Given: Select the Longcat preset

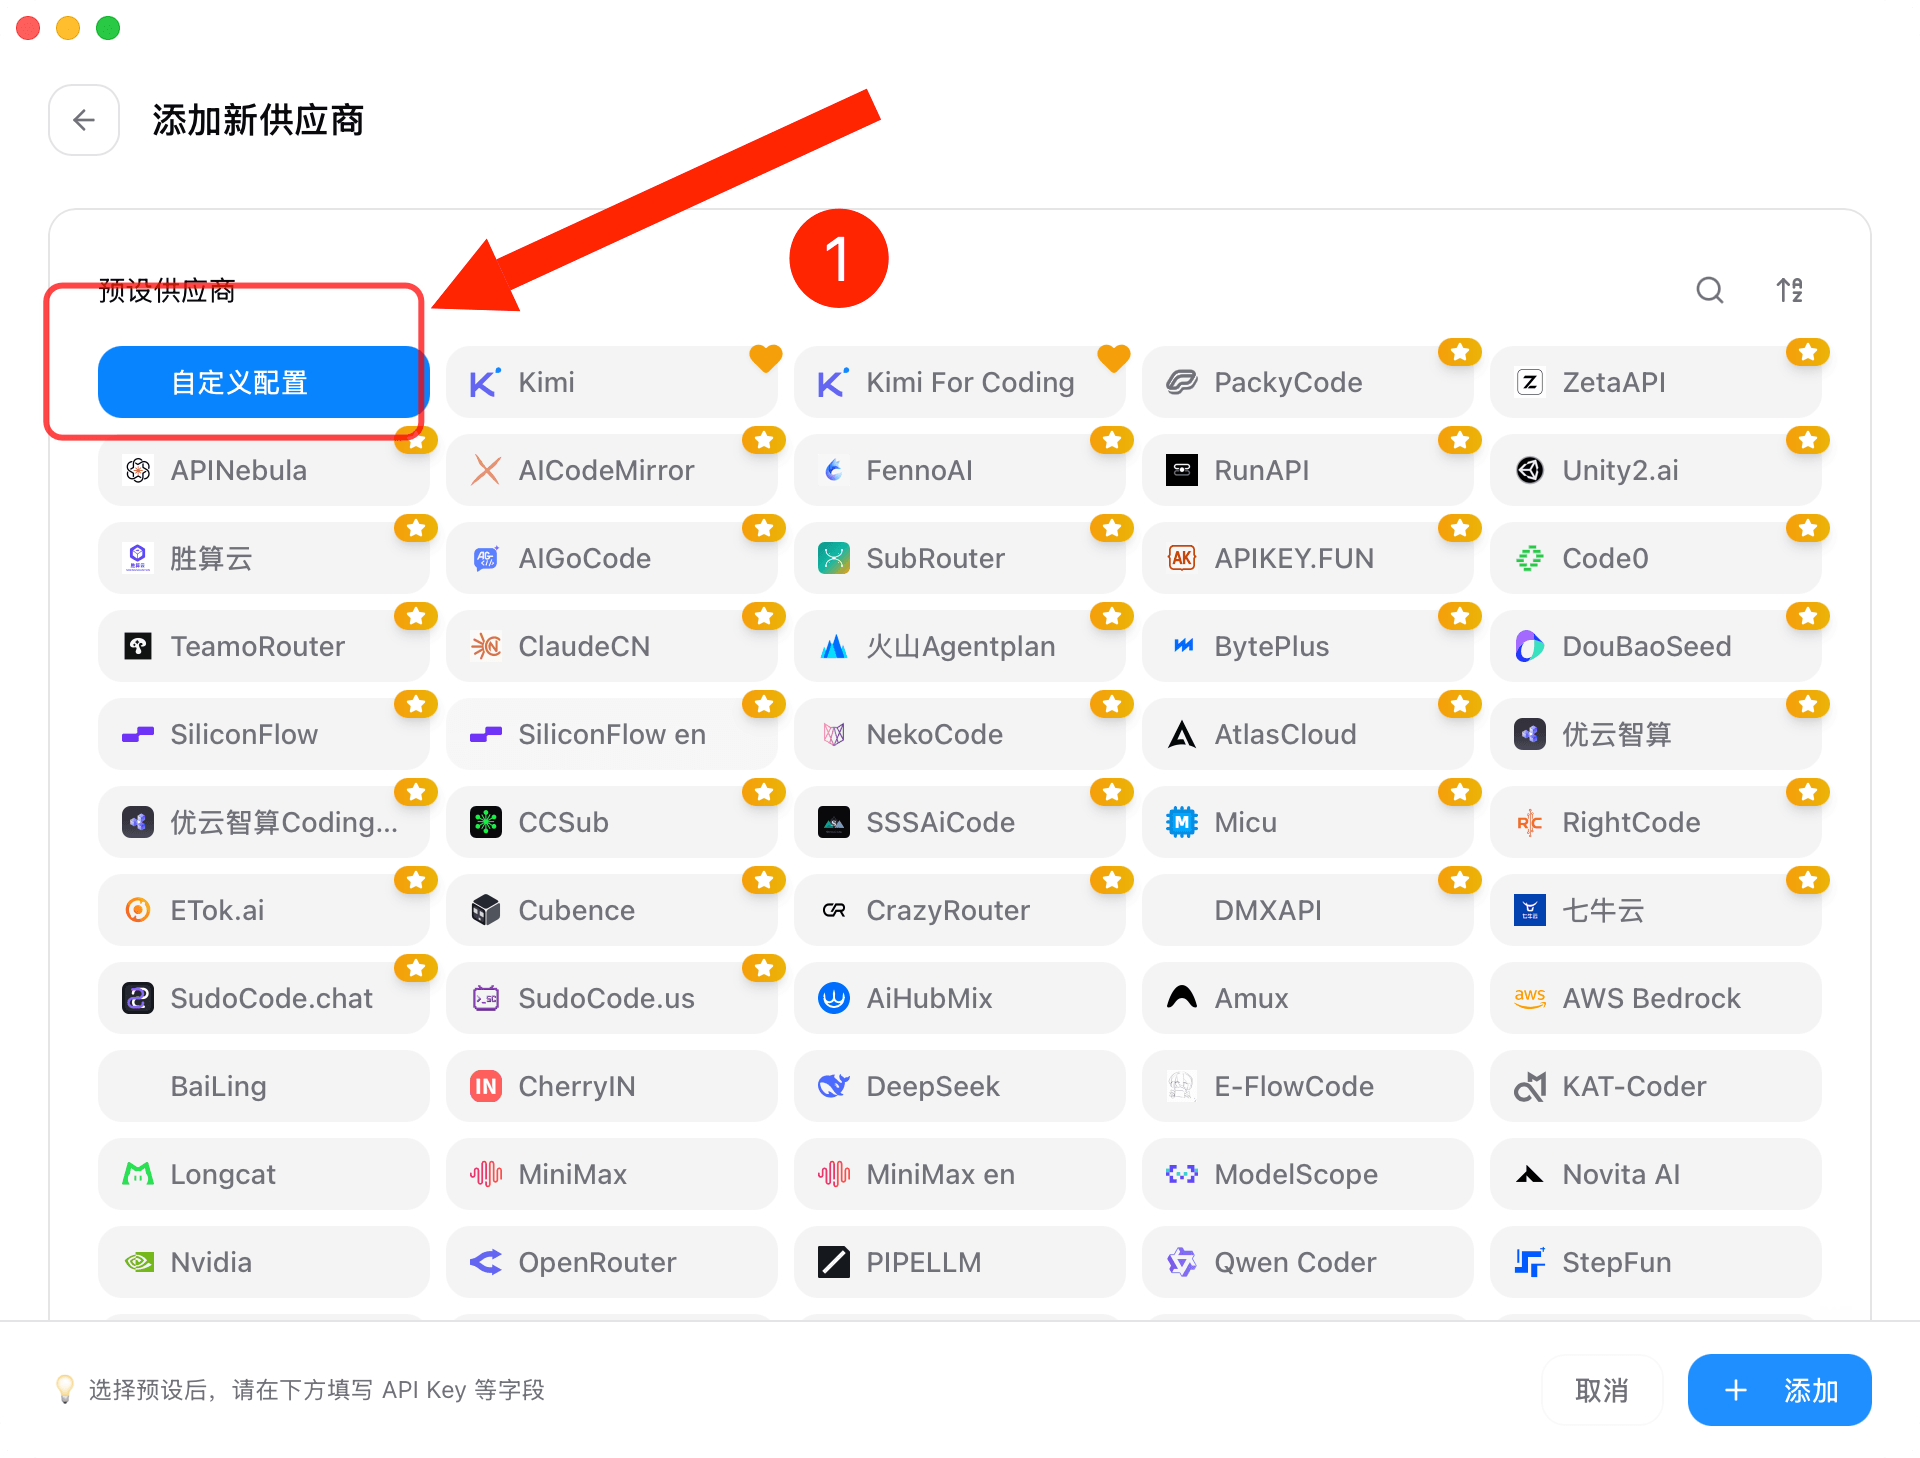Looking at the screenshot, I should click(x=264, y=1174).
